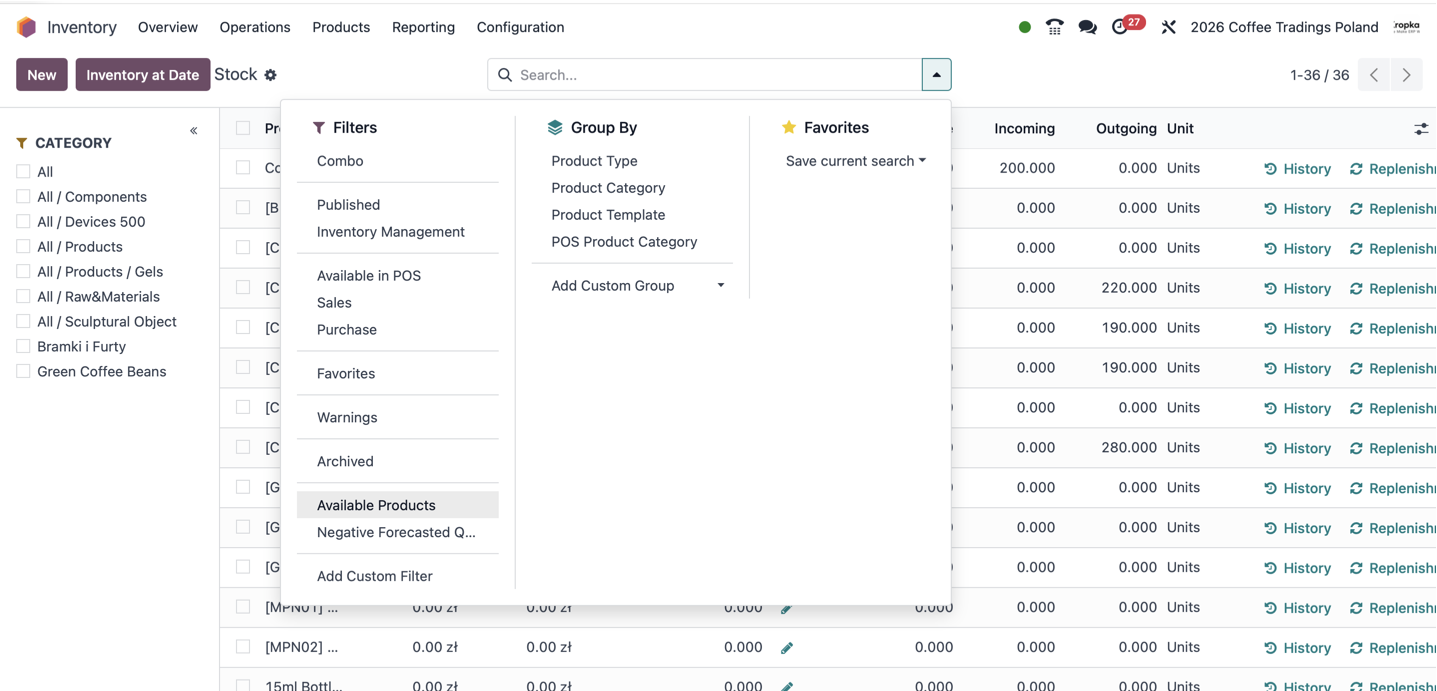Open the user avatar menu
Viewport: 1437px width, 691px height.
click(x=1407, y=27)
